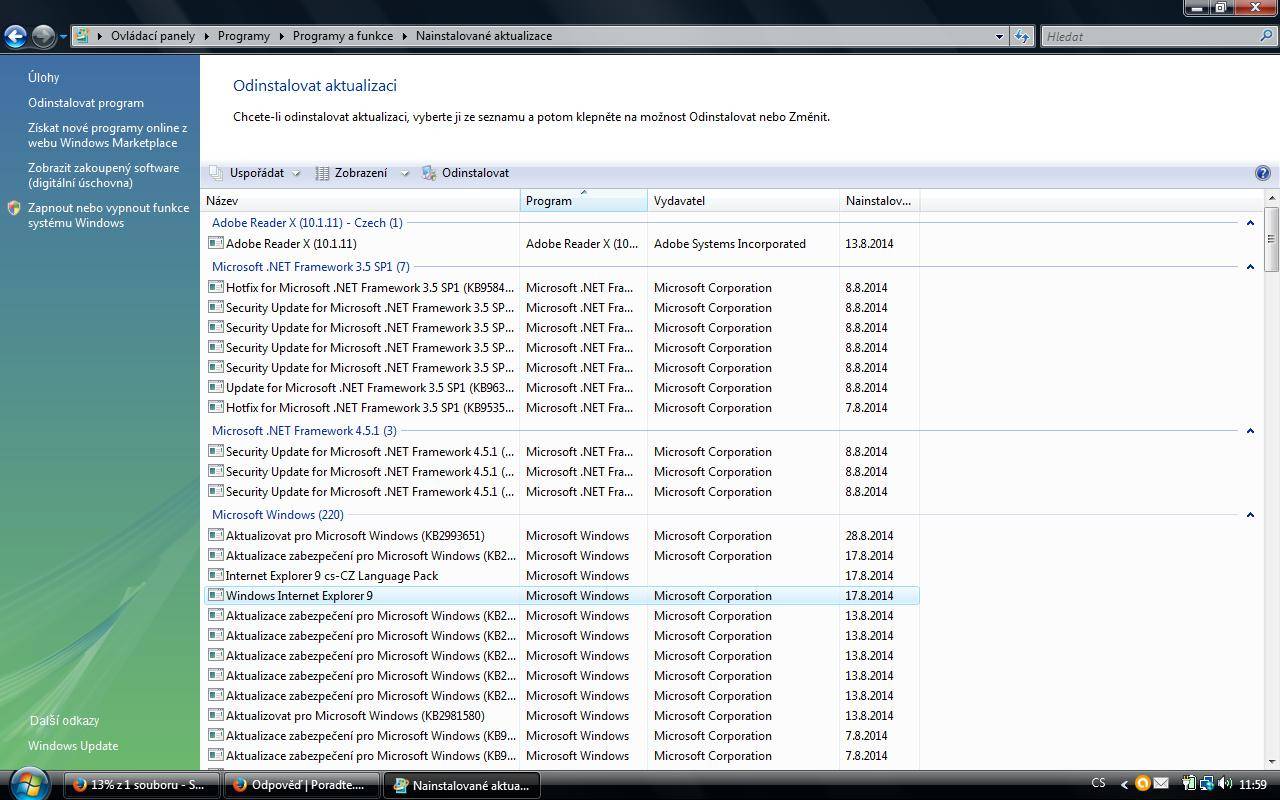Click the orange circular tray icon
This screenshot has height=800, width=1280.
pos(1142,784)
